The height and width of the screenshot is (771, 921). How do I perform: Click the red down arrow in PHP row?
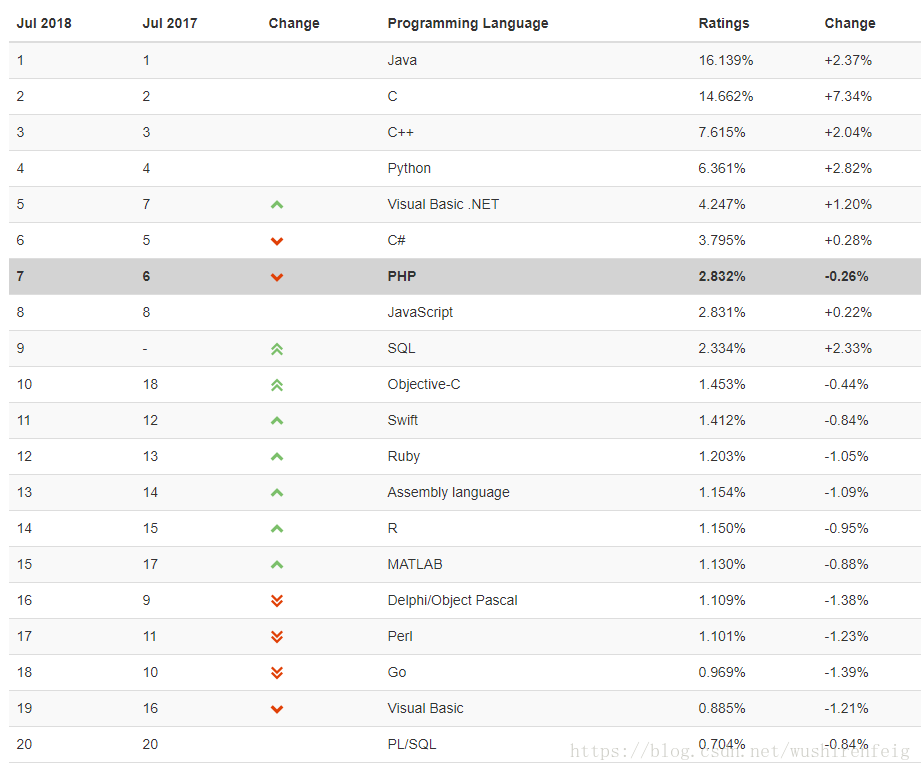tap(277, 277)
